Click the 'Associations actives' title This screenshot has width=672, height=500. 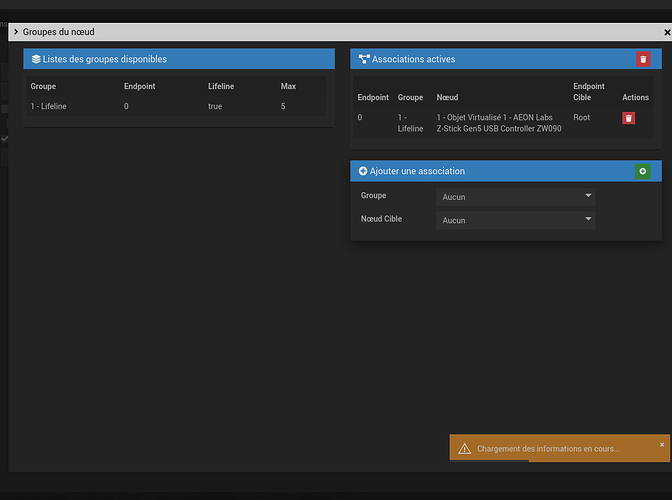coord(414,59)
